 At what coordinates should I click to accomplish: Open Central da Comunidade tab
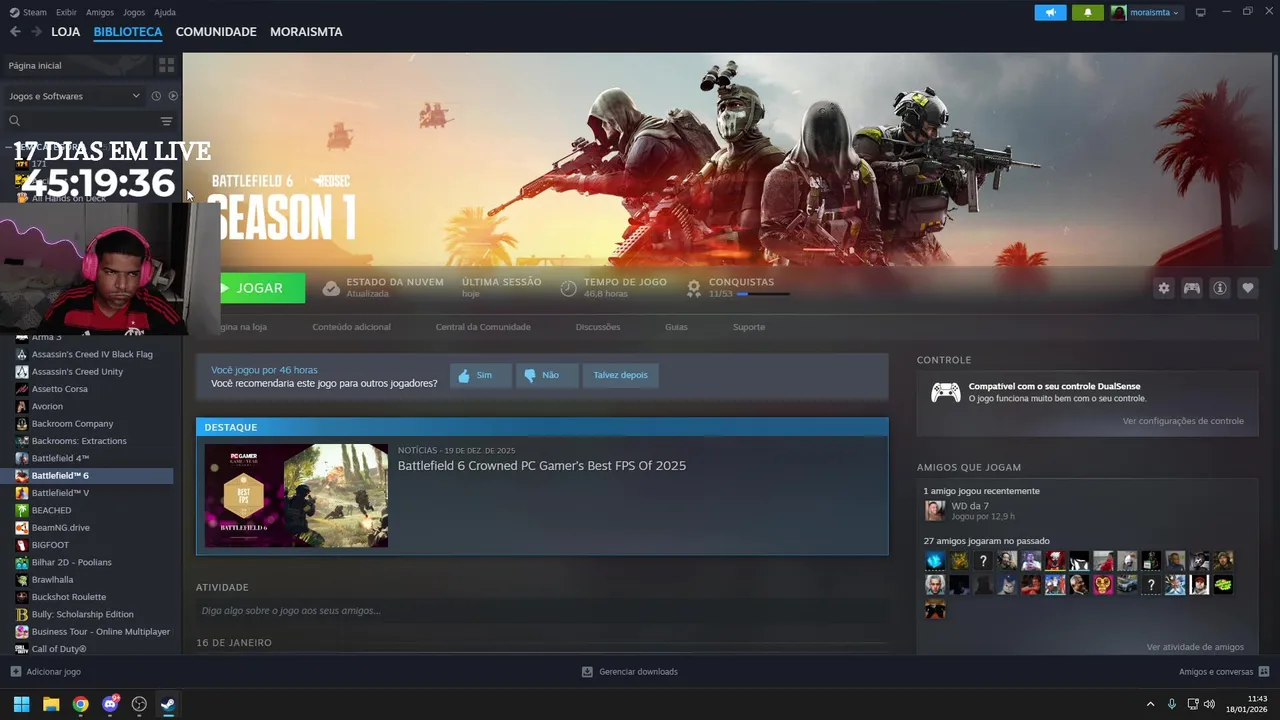tap(483, 327)
